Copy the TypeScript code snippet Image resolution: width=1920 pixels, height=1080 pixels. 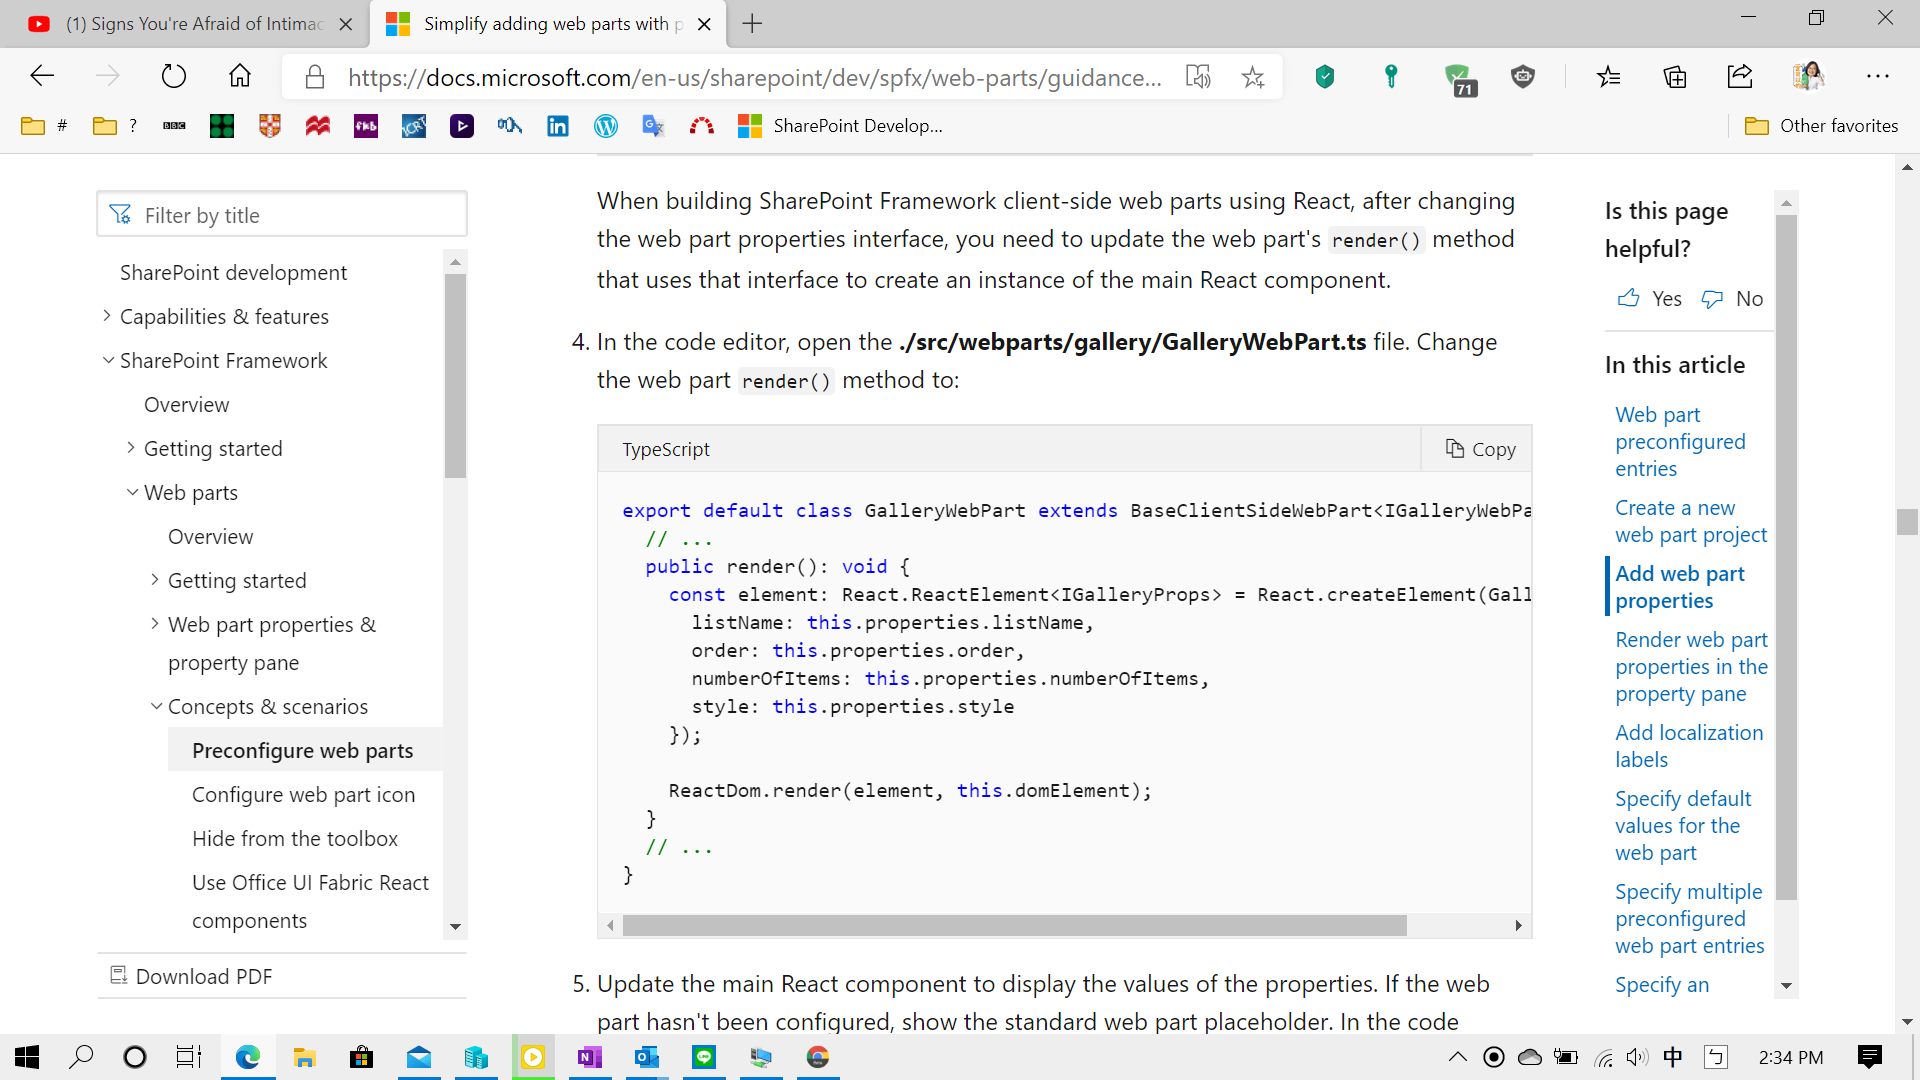point(1479,448)
